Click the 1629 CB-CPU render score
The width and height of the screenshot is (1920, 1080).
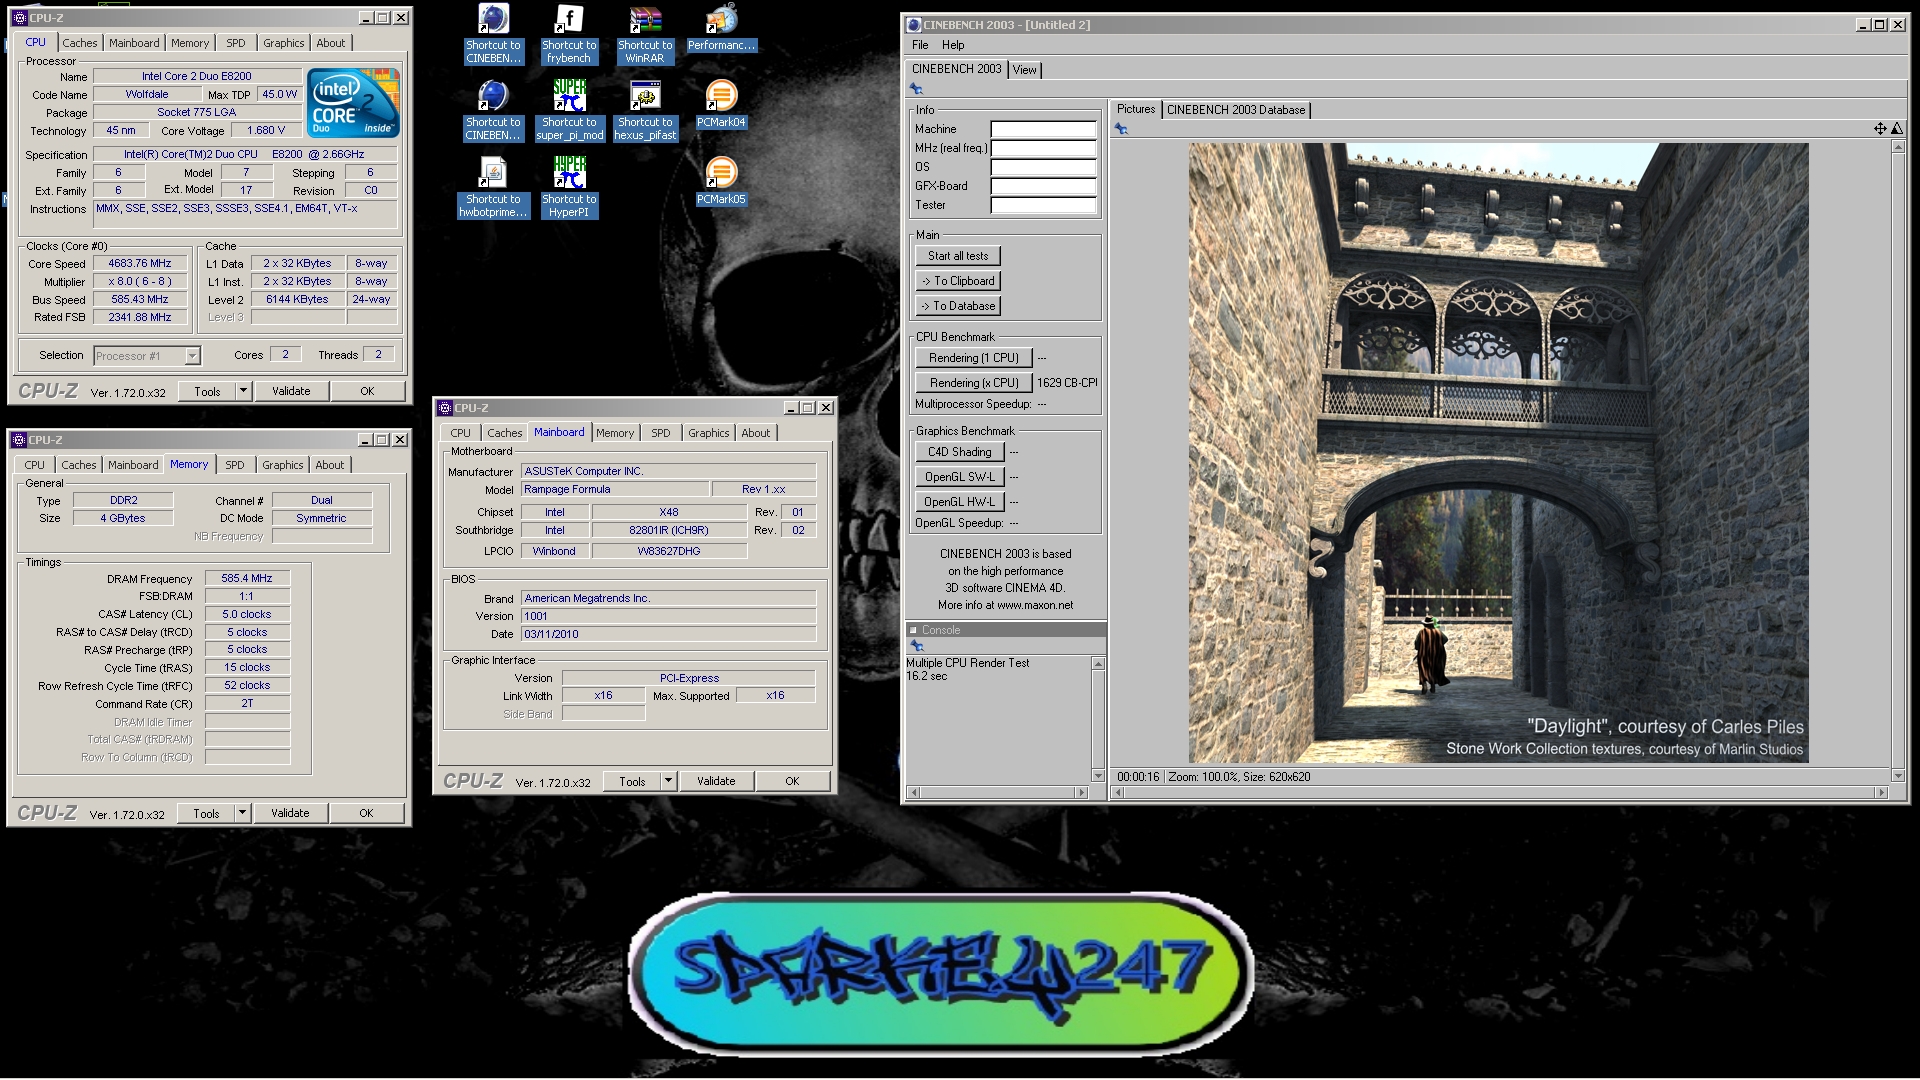pos(1067,383)
